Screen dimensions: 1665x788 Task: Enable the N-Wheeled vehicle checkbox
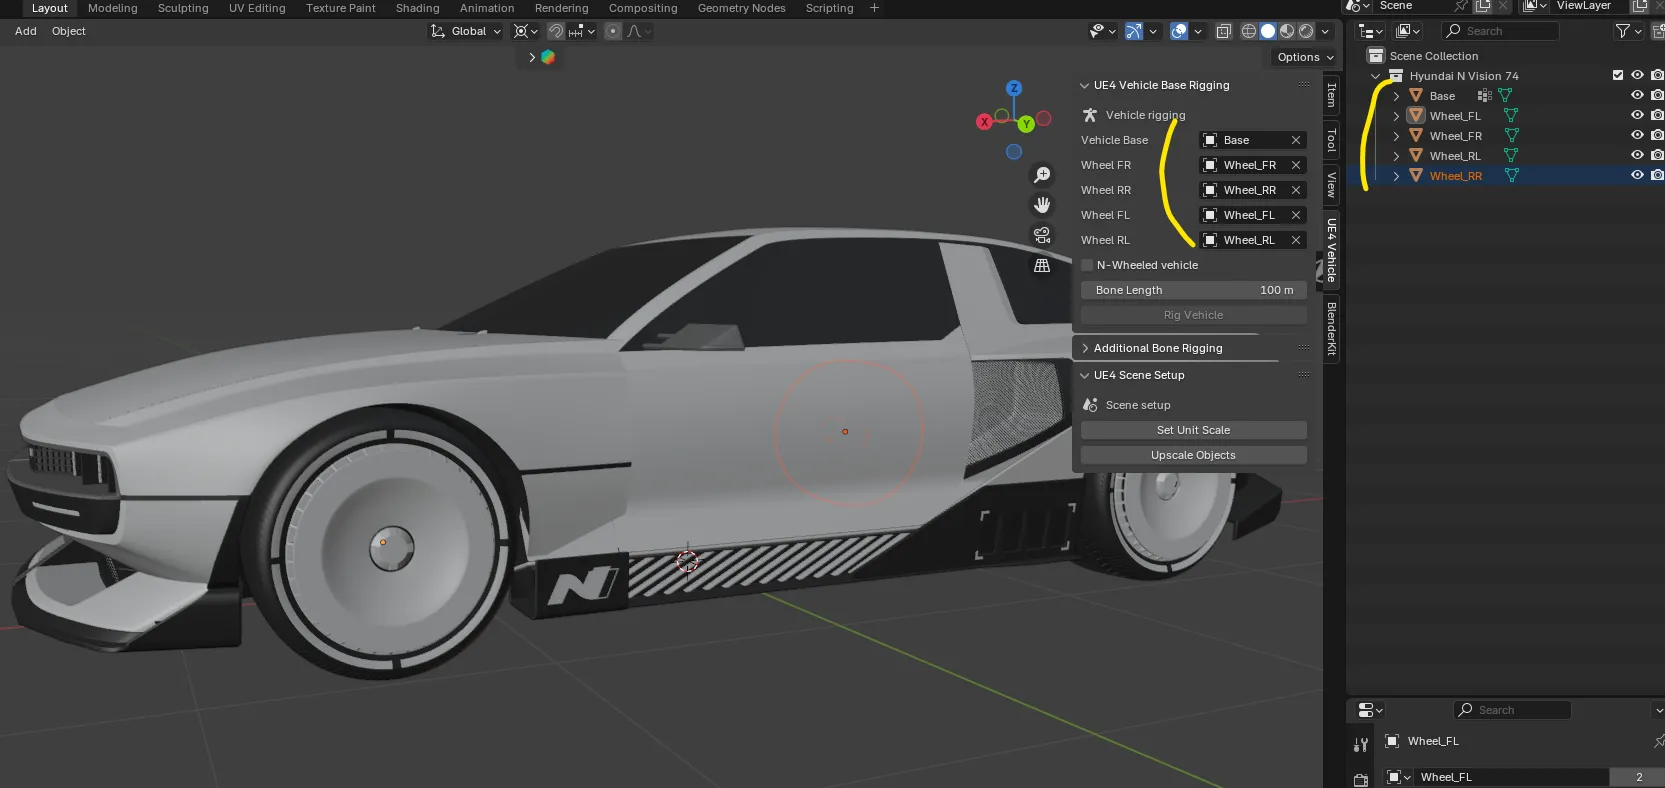[1087, 265]
